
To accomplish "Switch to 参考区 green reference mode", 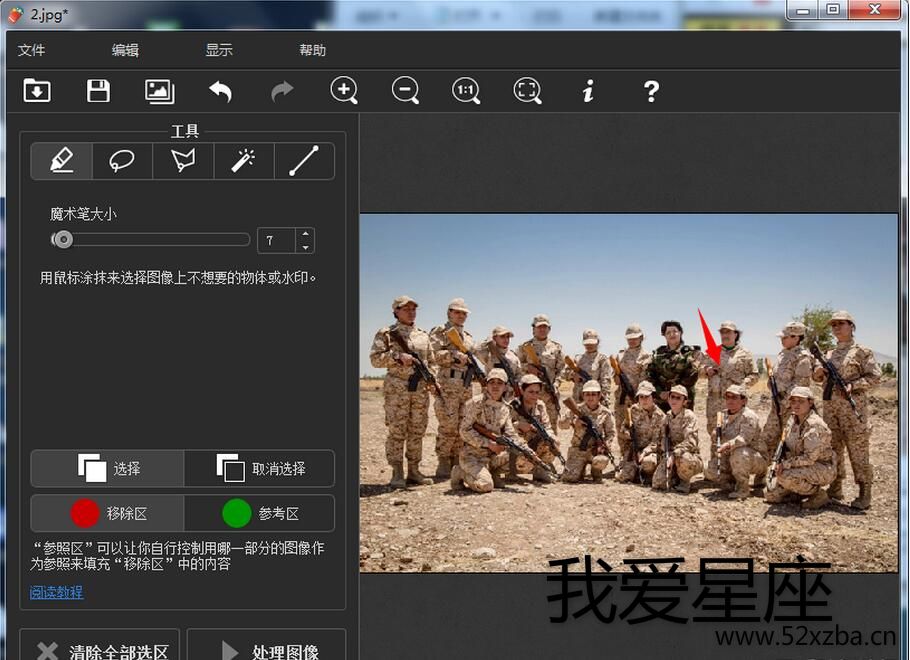I will (259, 513).
